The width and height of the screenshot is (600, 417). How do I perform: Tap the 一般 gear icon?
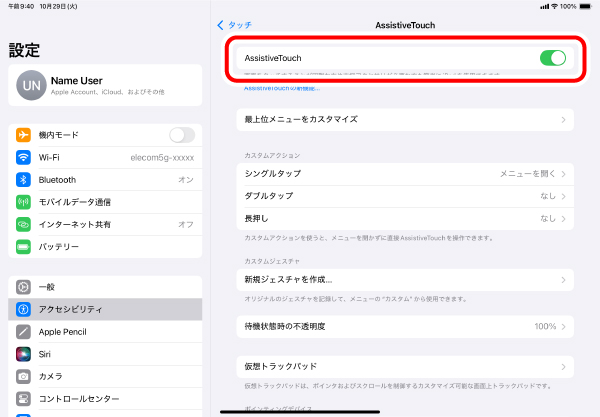click(23, 287)
